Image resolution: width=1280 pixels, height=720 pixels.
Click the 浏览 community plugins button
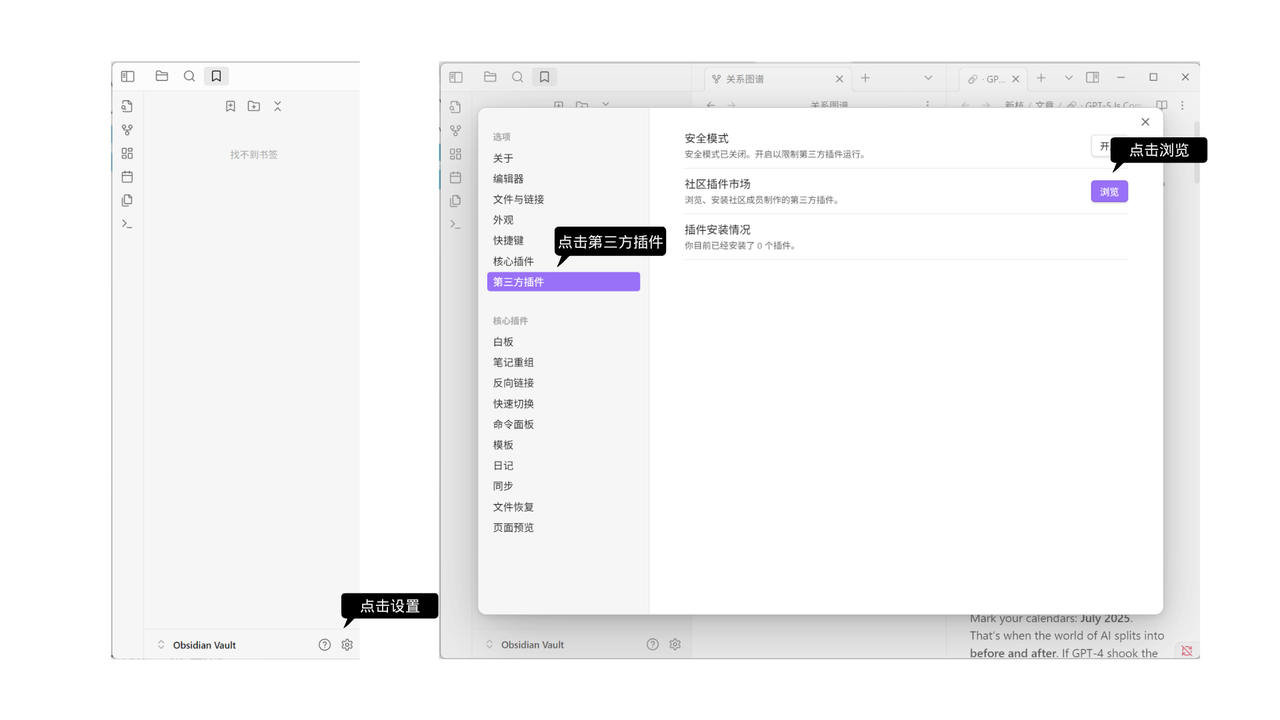[x=1108, y=190]
